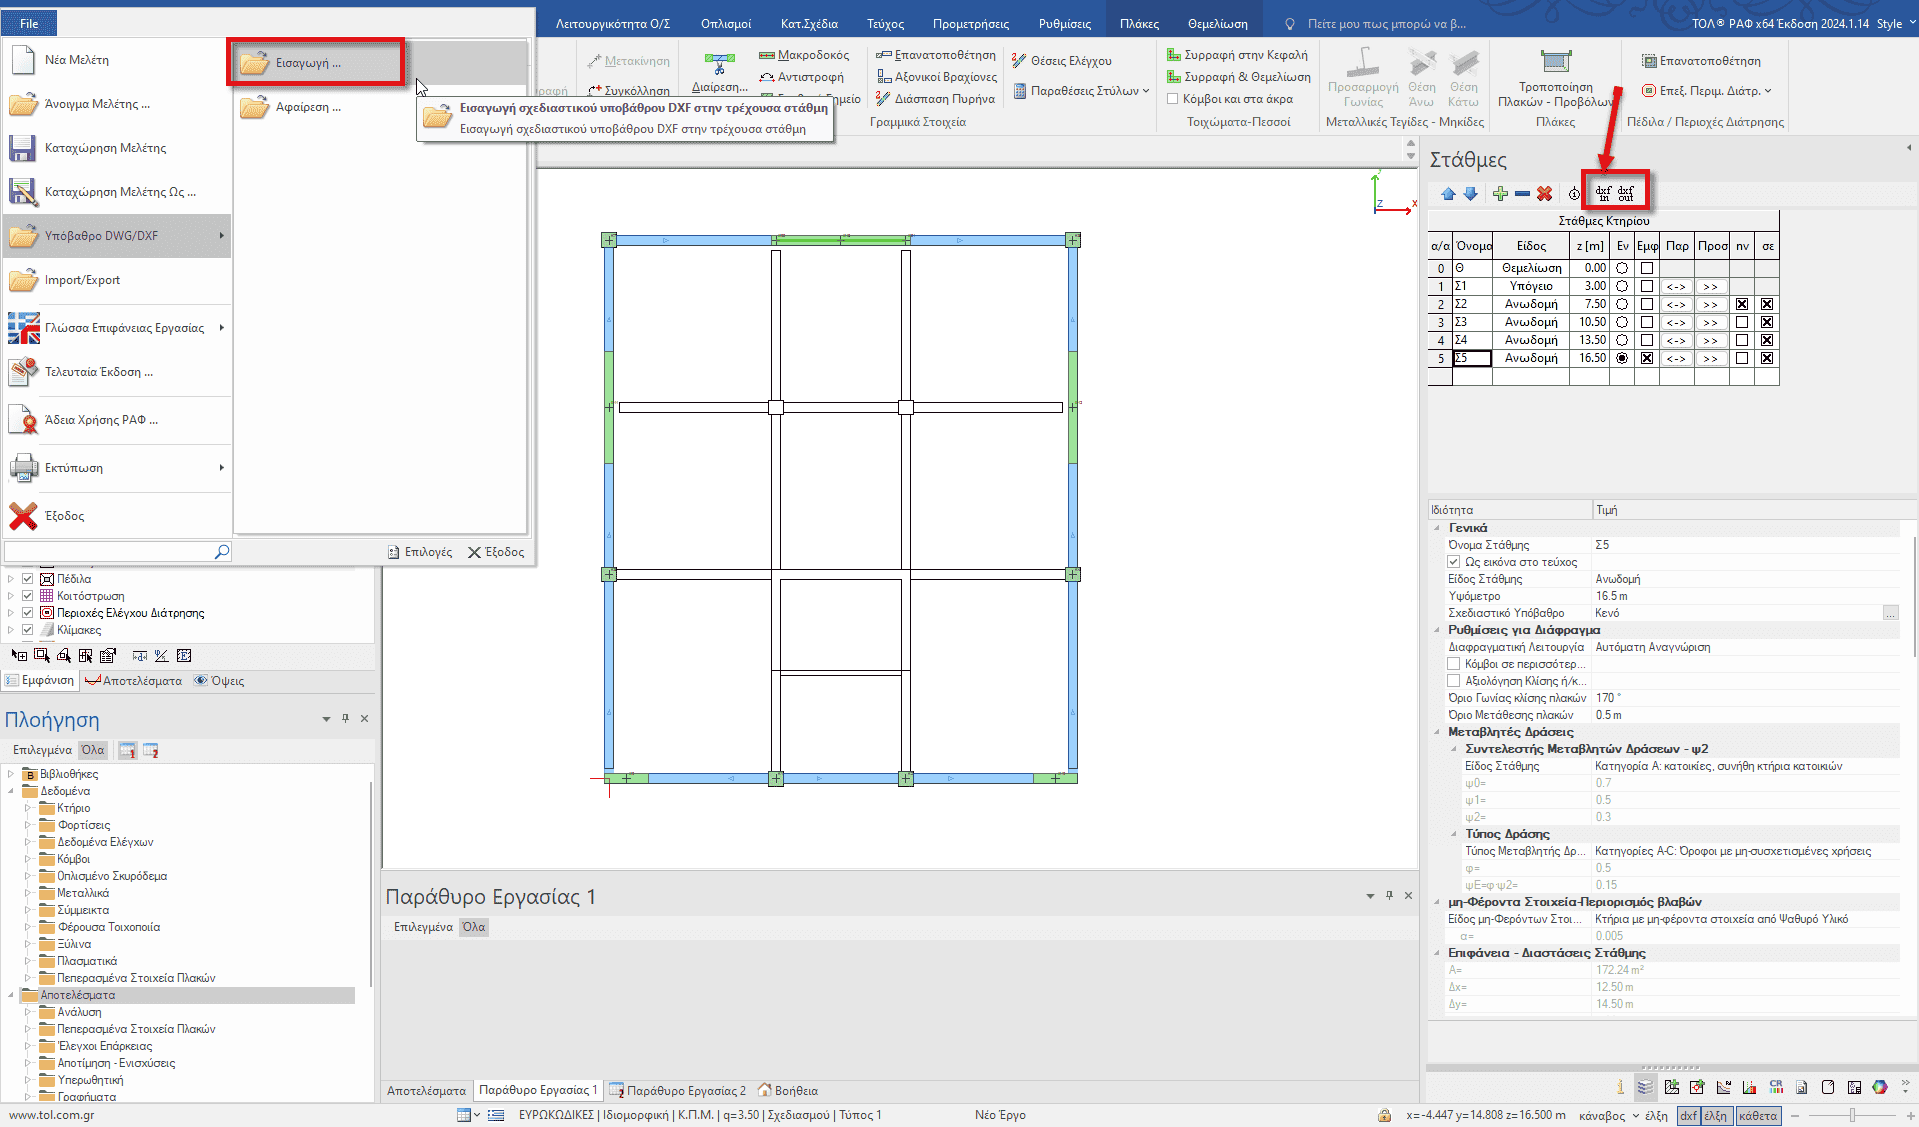Open the Πλάκες ribbon tab
The width and height of the screenshot is (1919, 1127).
[1139, 23]
